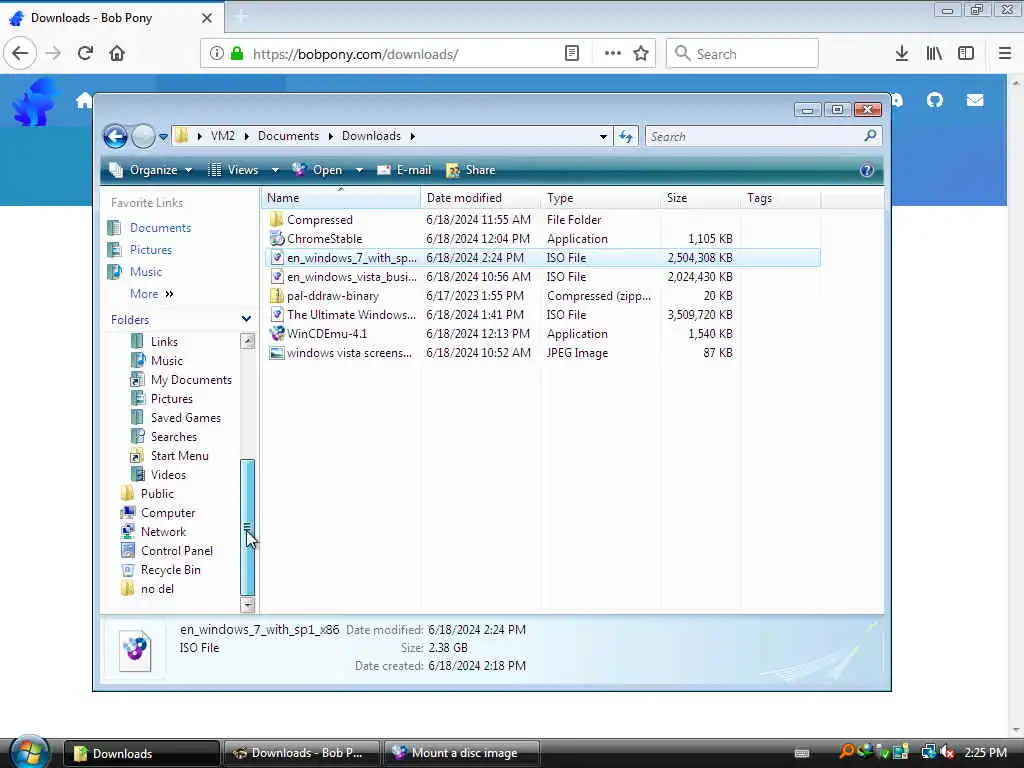
Task: Click the folder tree scroll down arrow
Action: click(248, 605)
